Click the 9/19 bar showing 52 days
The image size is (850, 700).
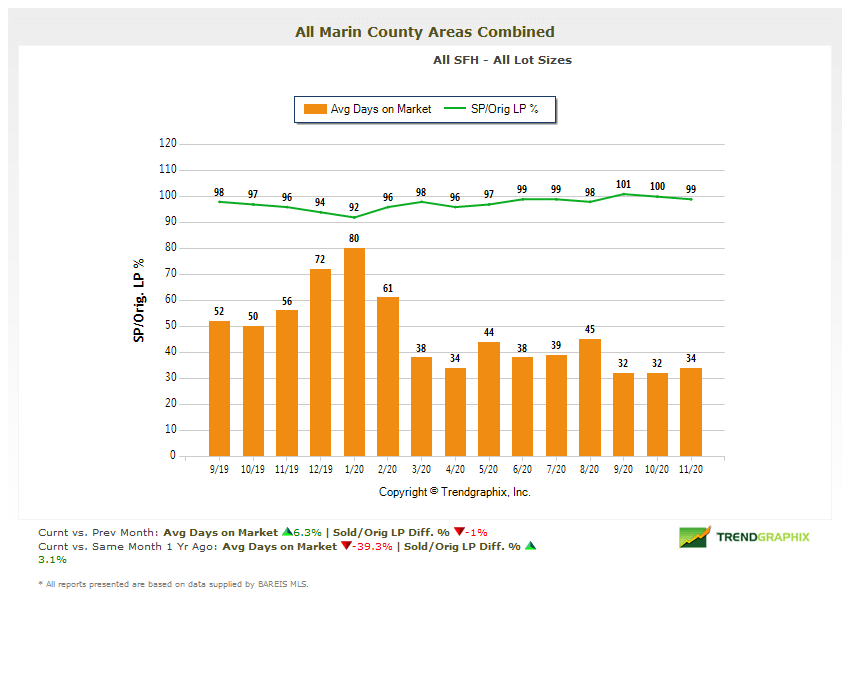pyautogui.click(x=219, y=388)
